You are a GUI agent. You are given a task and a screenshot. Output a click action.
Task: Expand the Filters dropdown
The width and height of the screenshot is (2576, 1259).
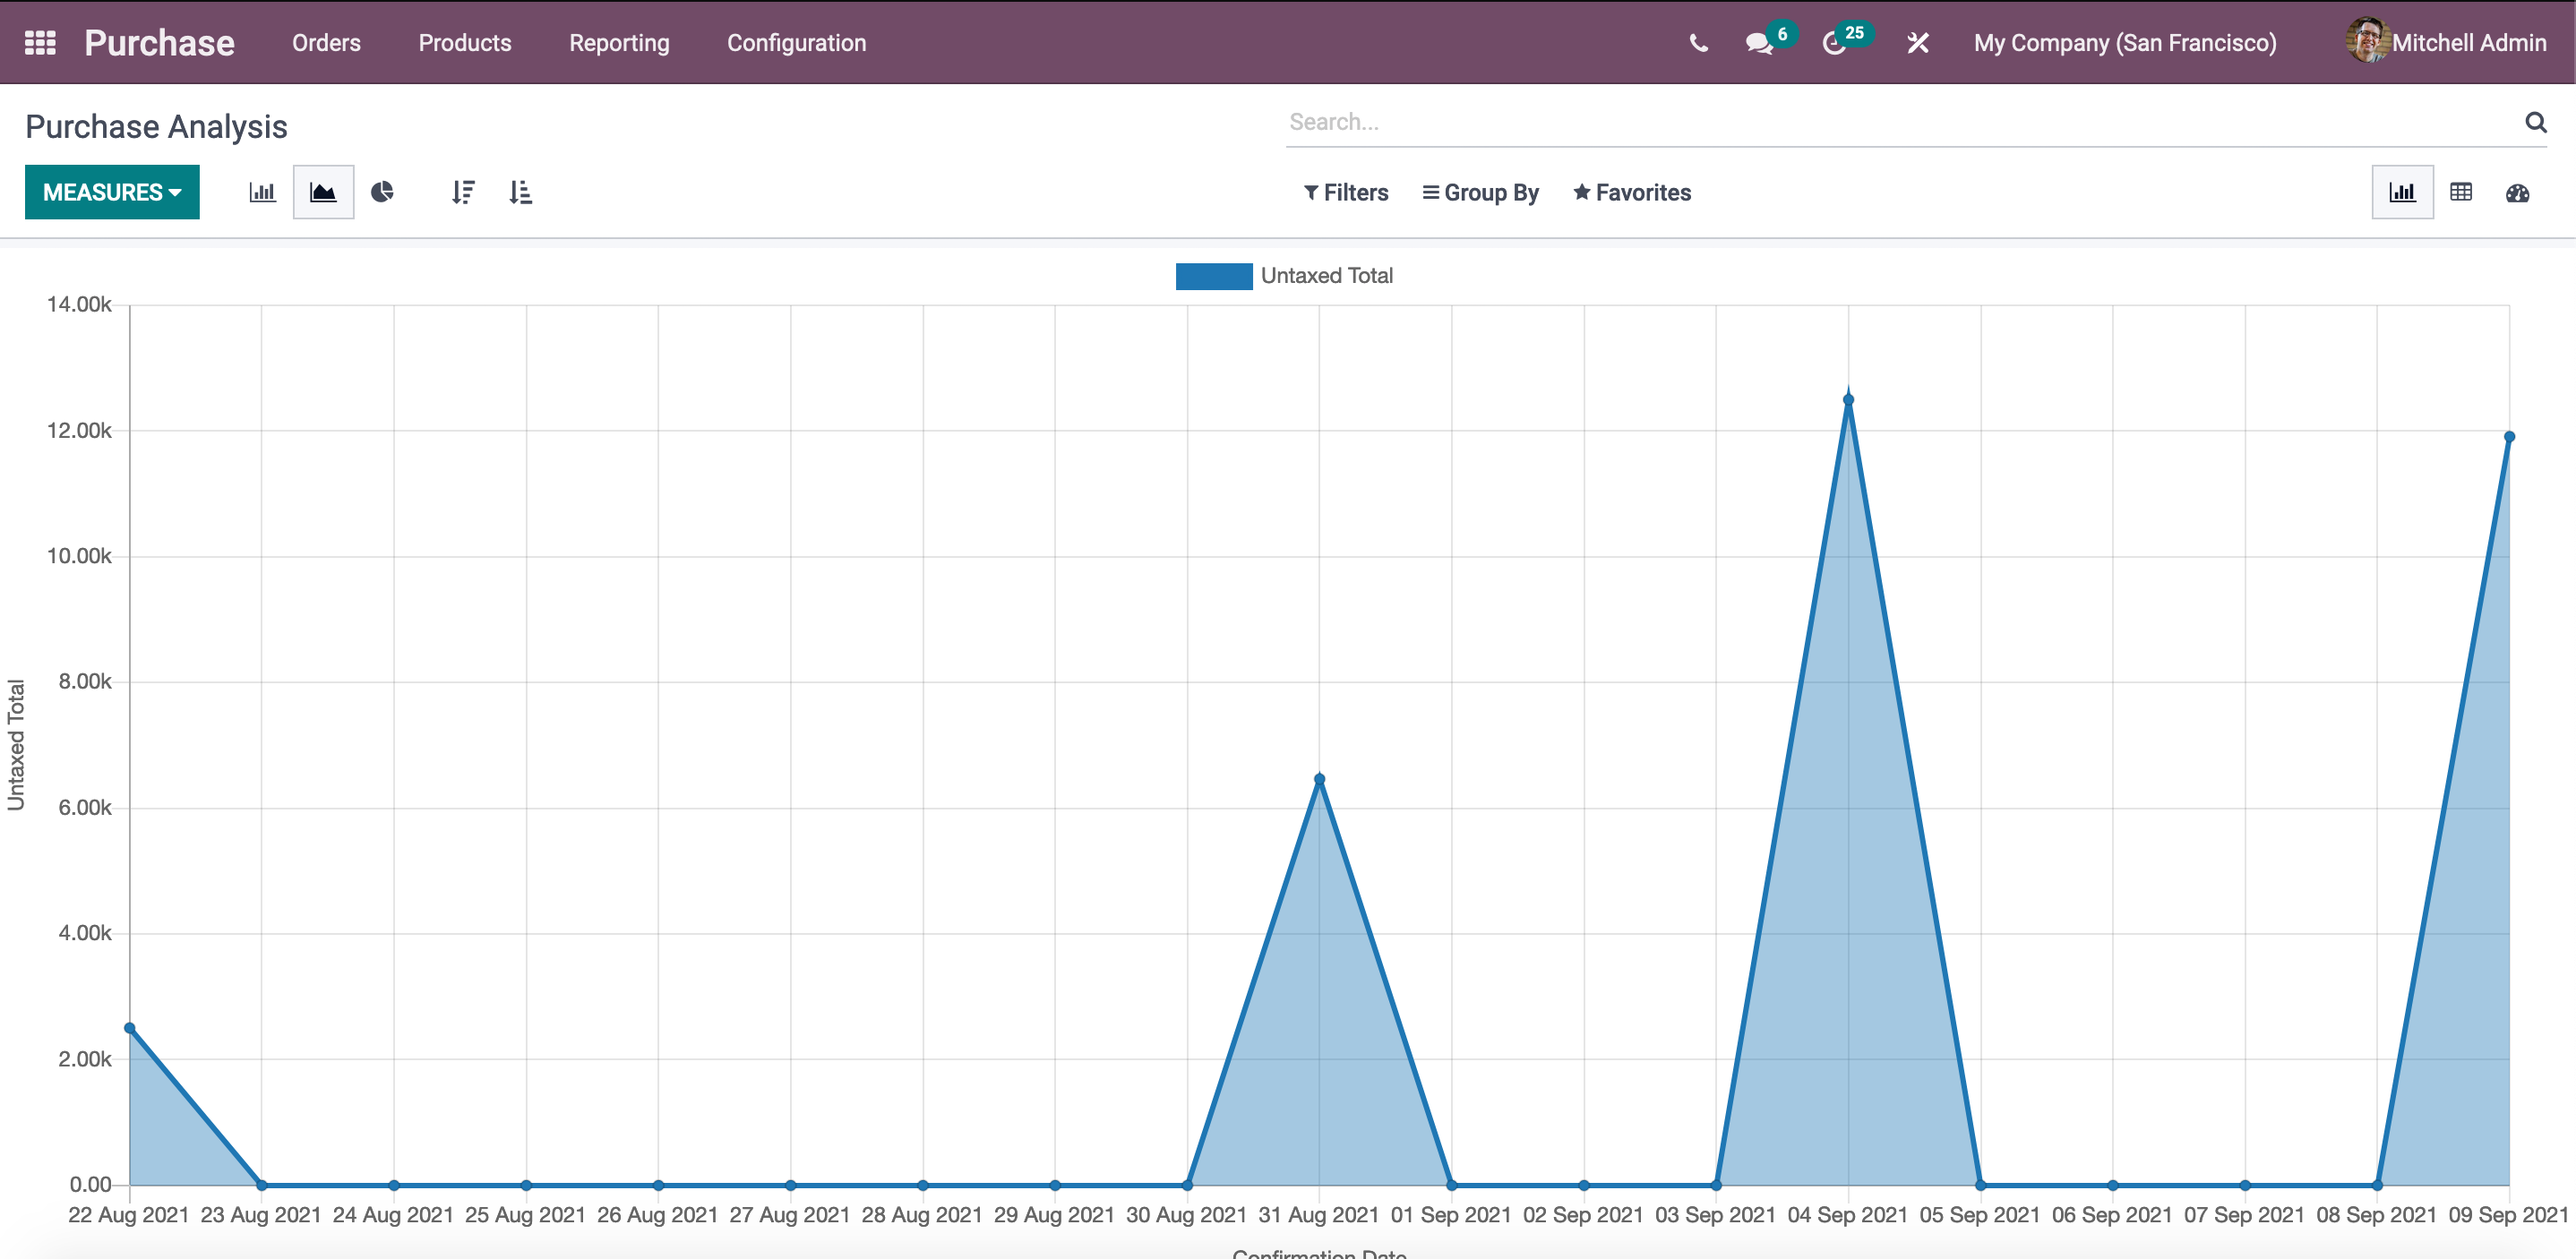click(x=1346, y=193)
